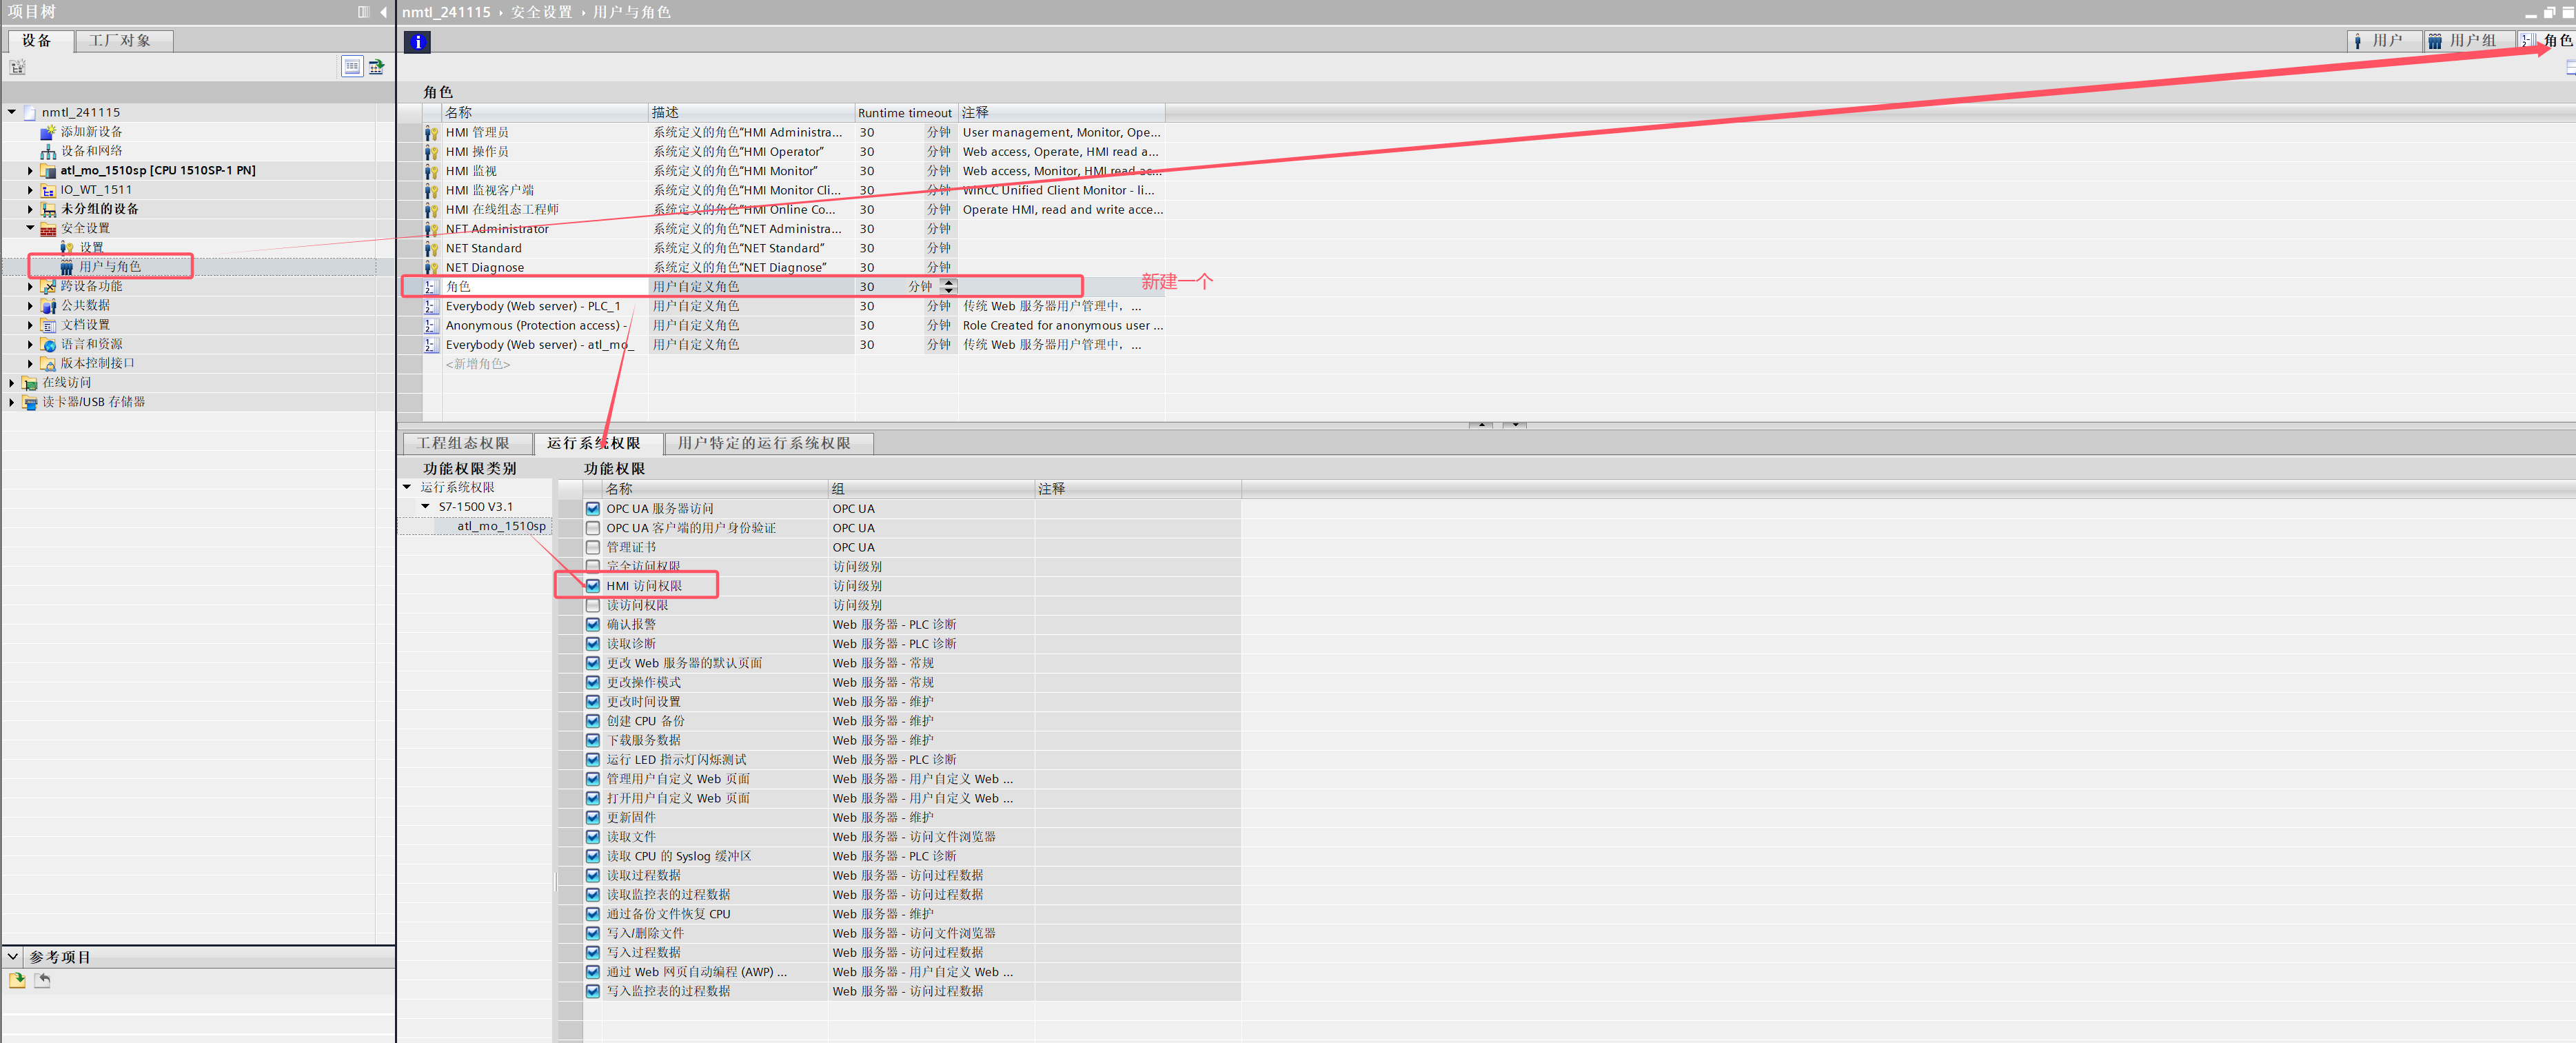Switch to 工程组态权限 tab
Image resolution: width=2576 pixels, height=1043 pixels.
463,443
